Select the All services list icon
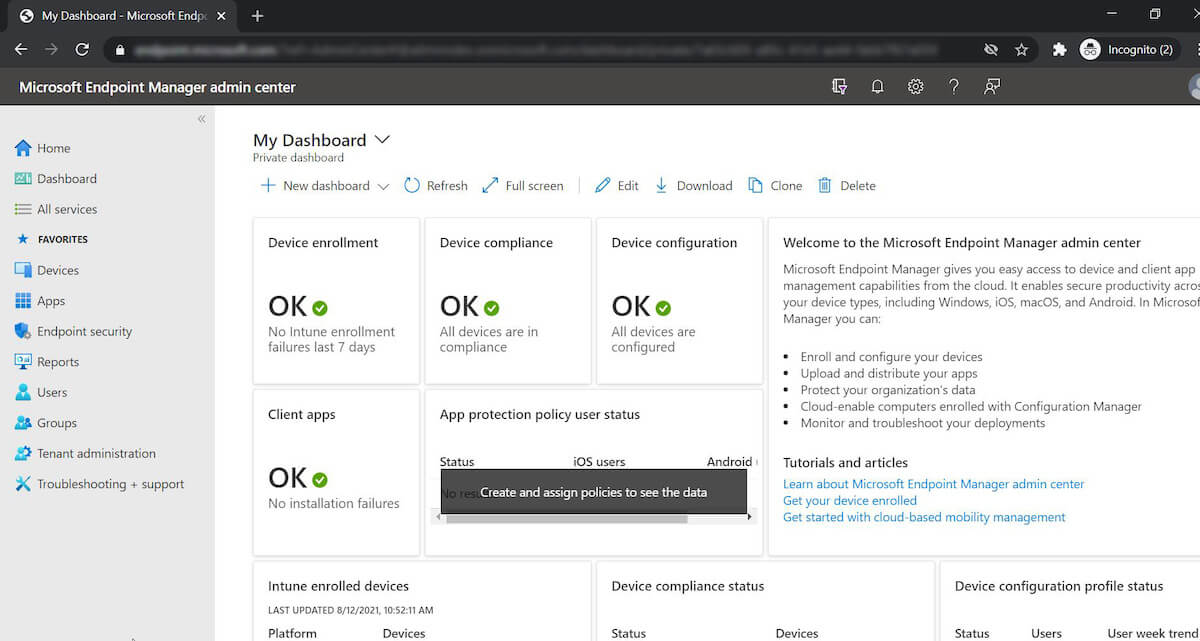Image resolution: width=1200 pixels, height=641 pixels. coord(23,209)
